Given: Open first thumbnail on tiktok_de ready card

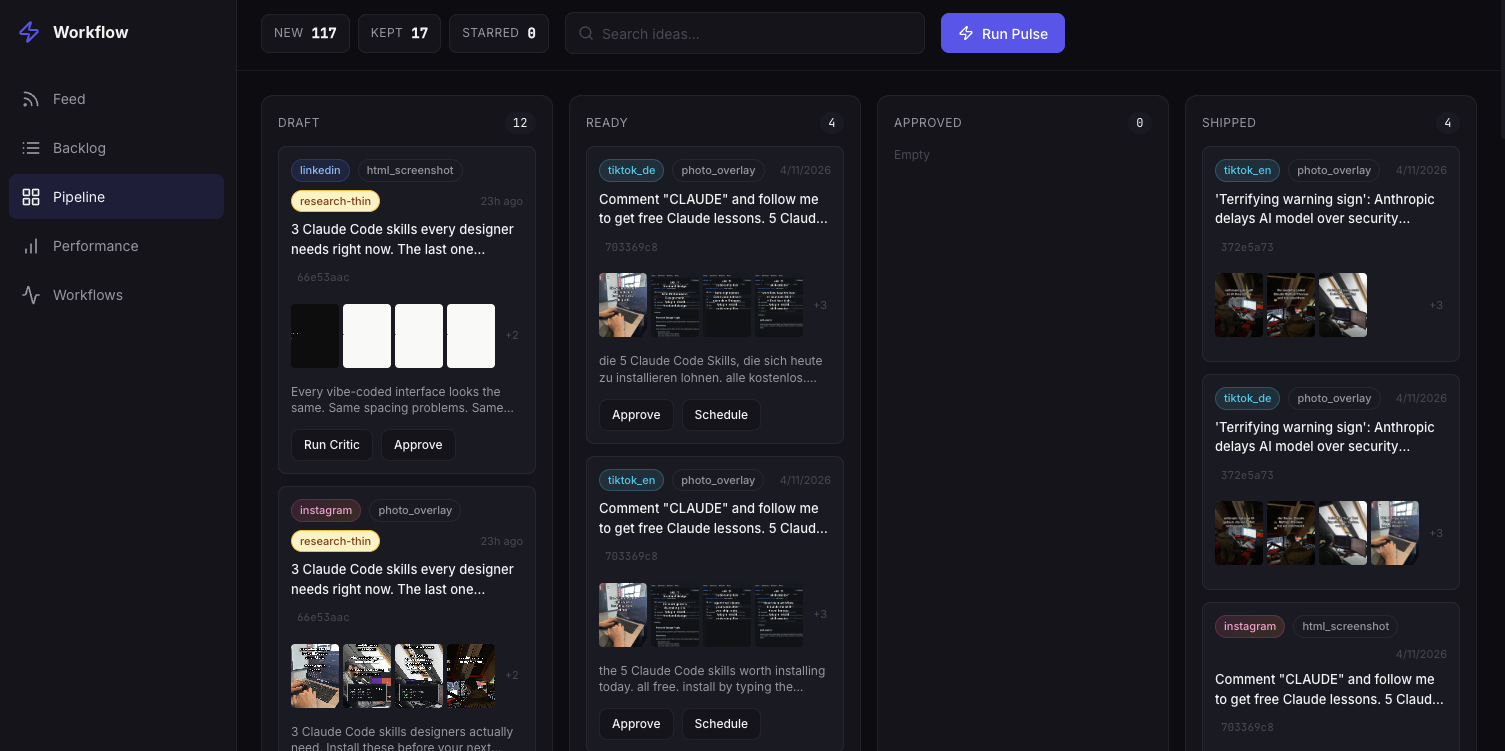Looking at the screenshot, I should tap(623, 305).
